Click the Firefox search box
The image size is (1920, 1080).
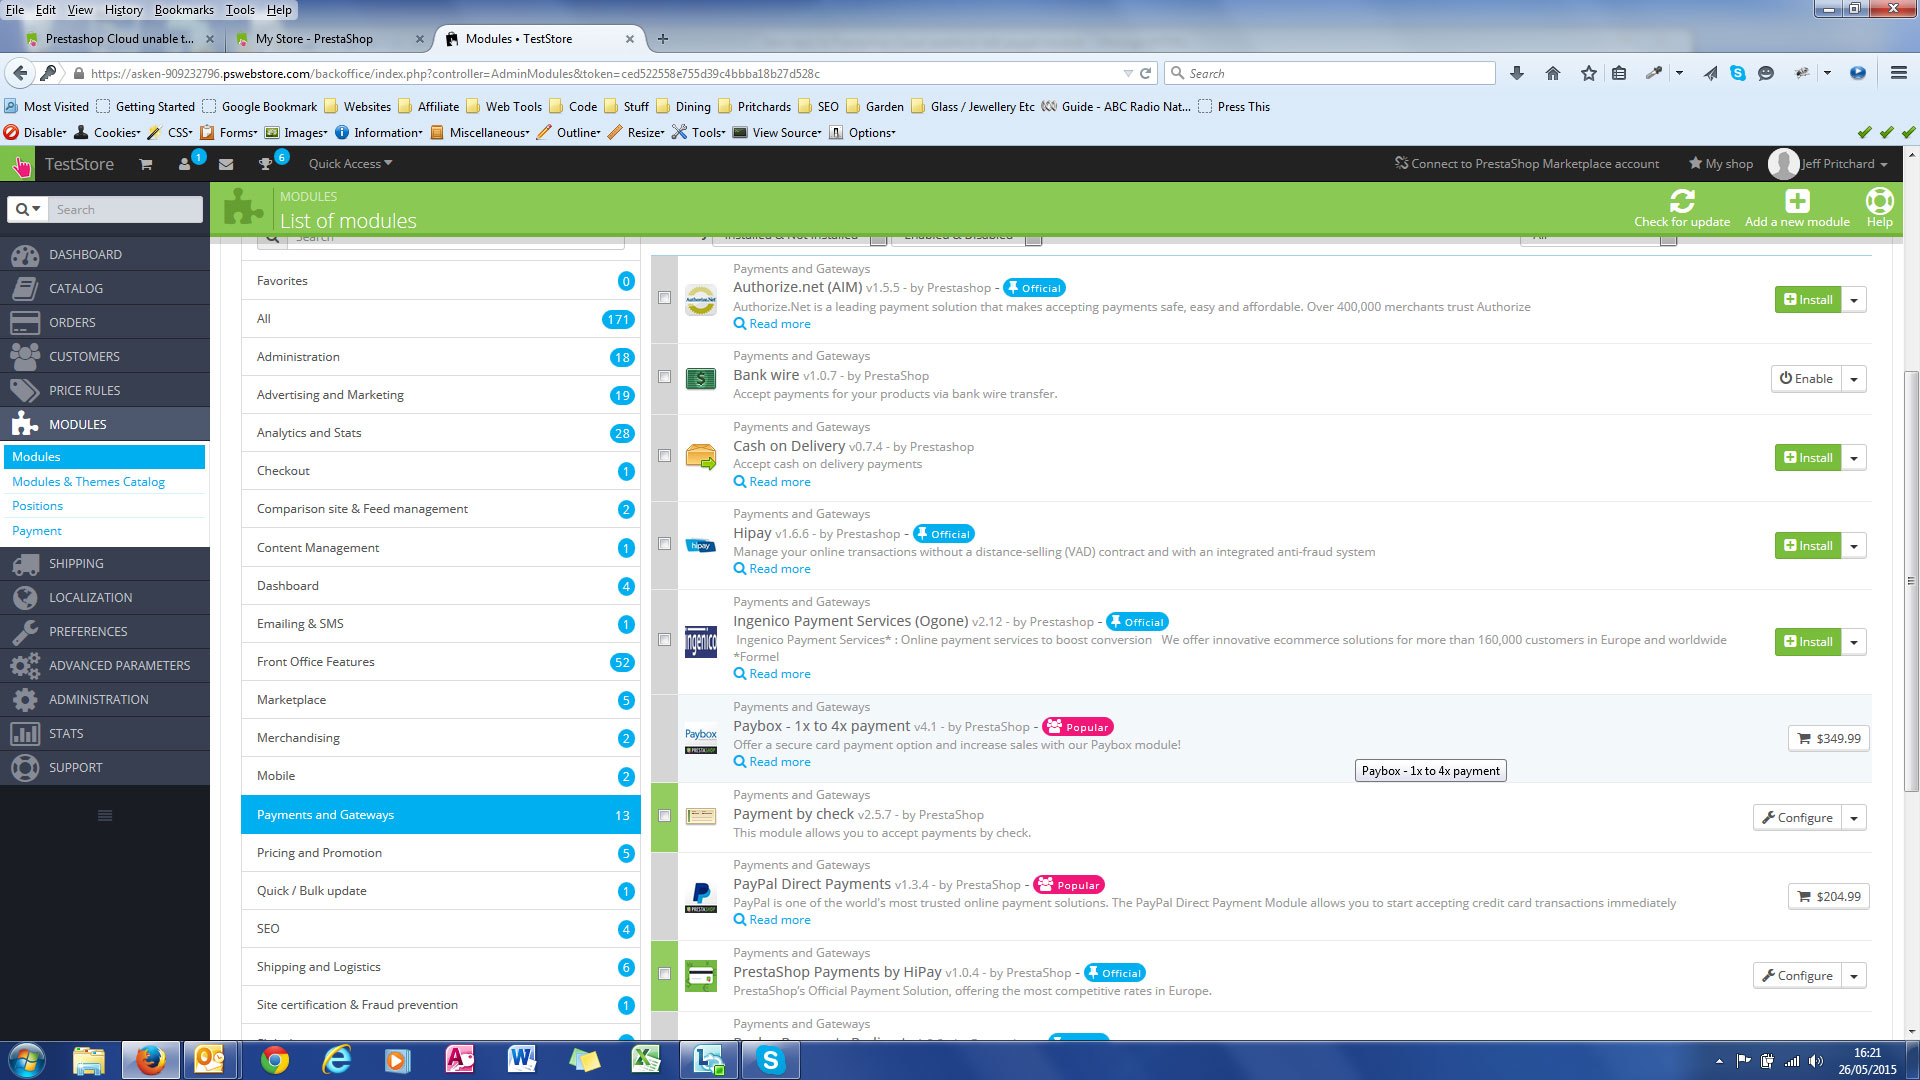pos(1331,73)
